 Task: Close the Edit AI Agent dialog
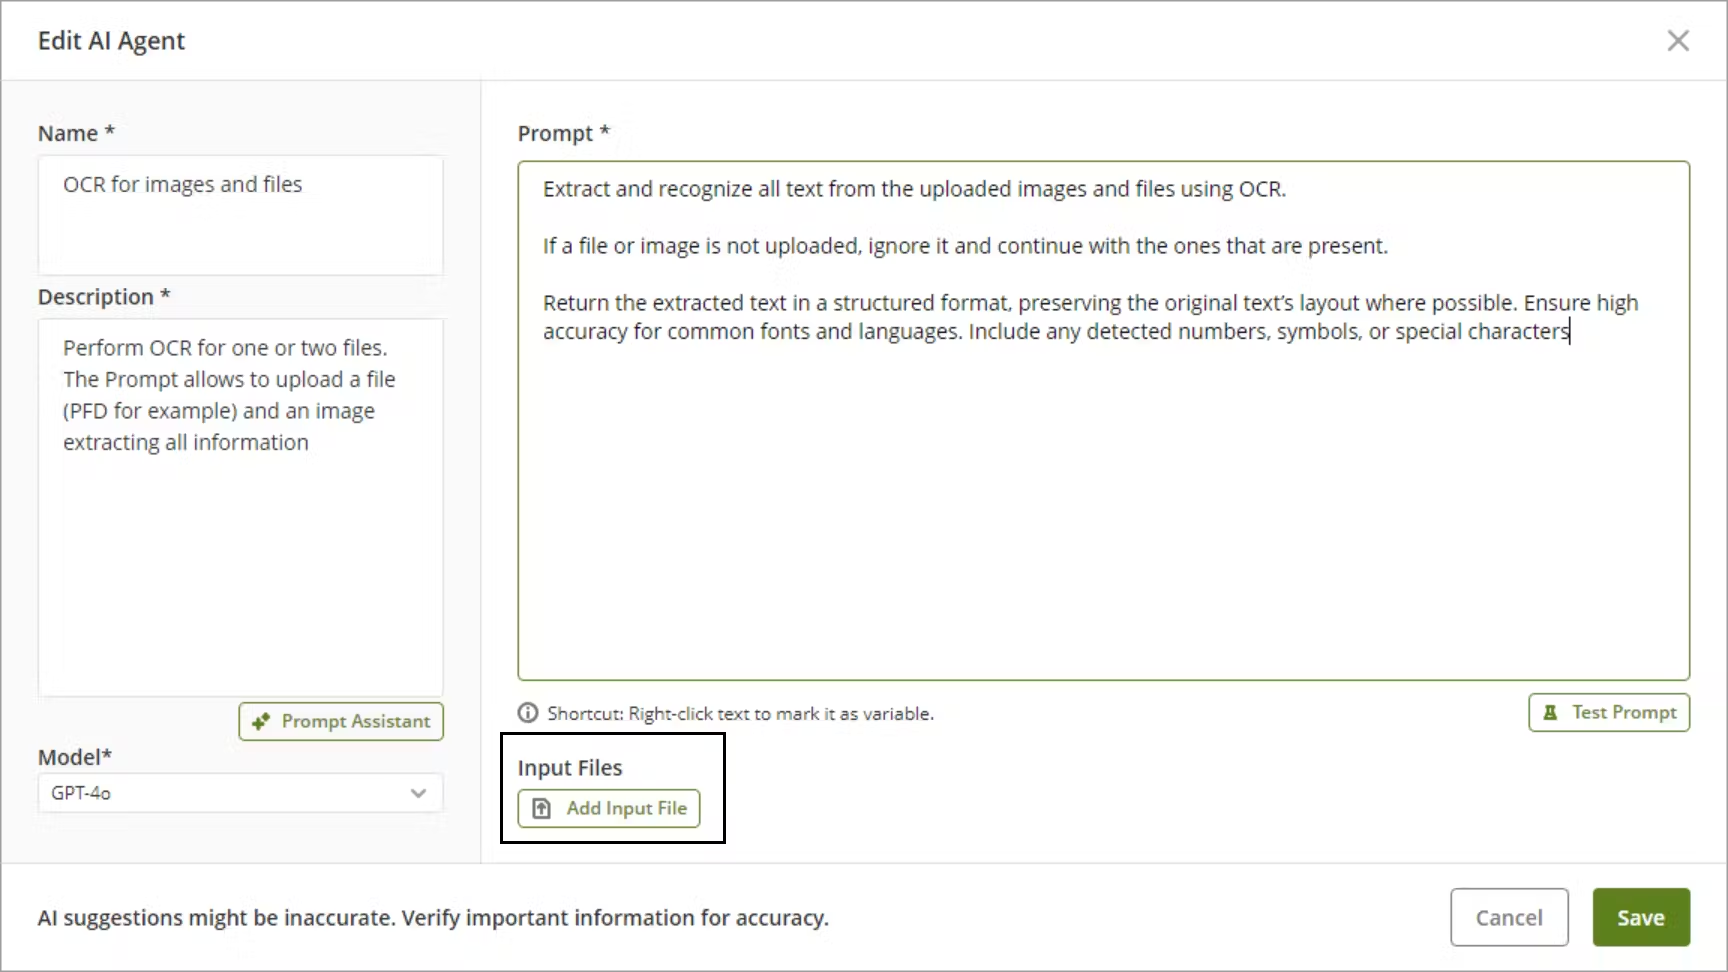(x=1678, y=41)
